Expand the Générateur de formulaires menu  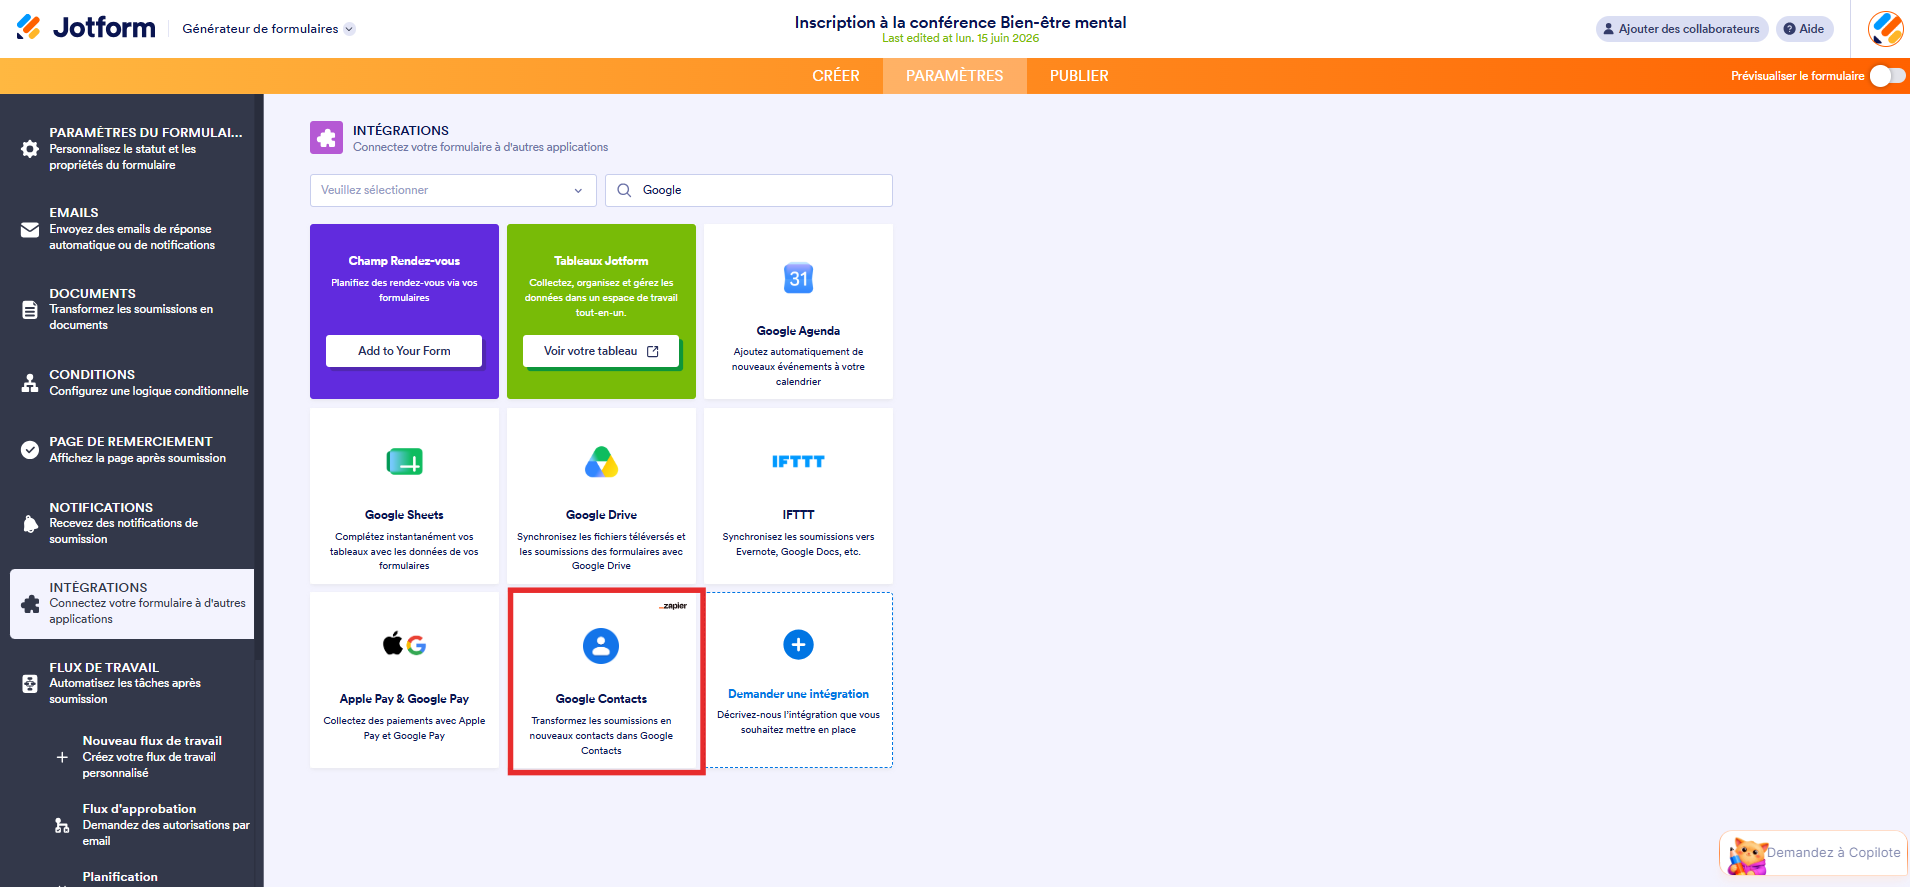[x=268, y=29]
